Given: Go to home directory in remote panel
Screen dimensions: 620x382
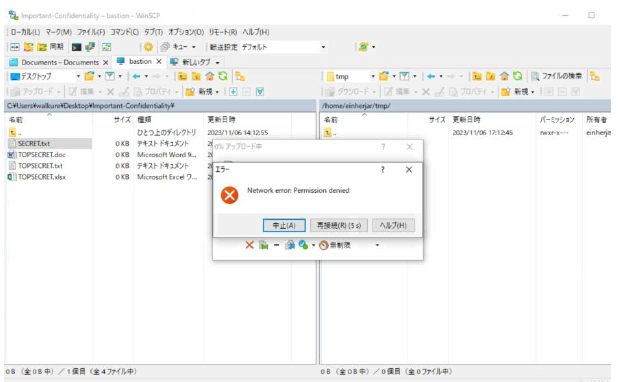Looking at the screenshot, I should click(504, 76).
